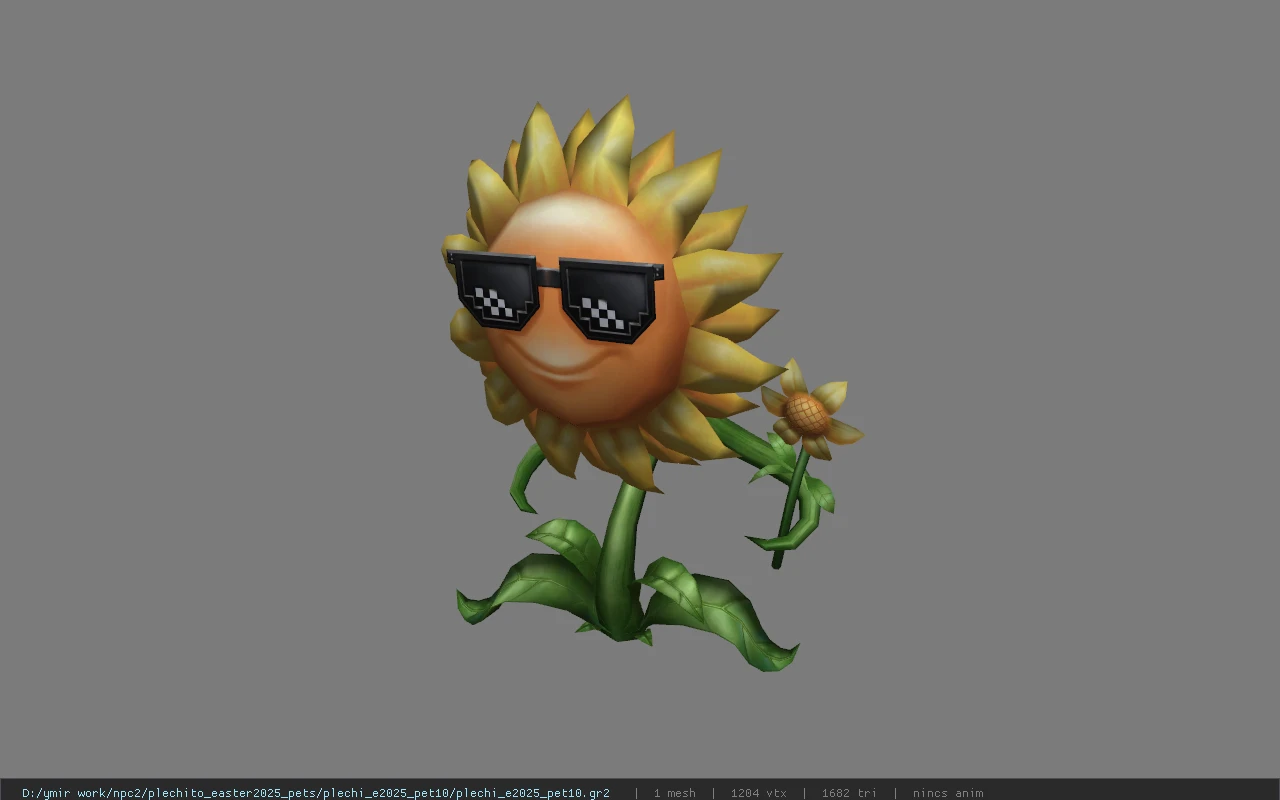Click the small sunflower held by the model
This screenshot has width=1280, height=800.
[809, 412]
